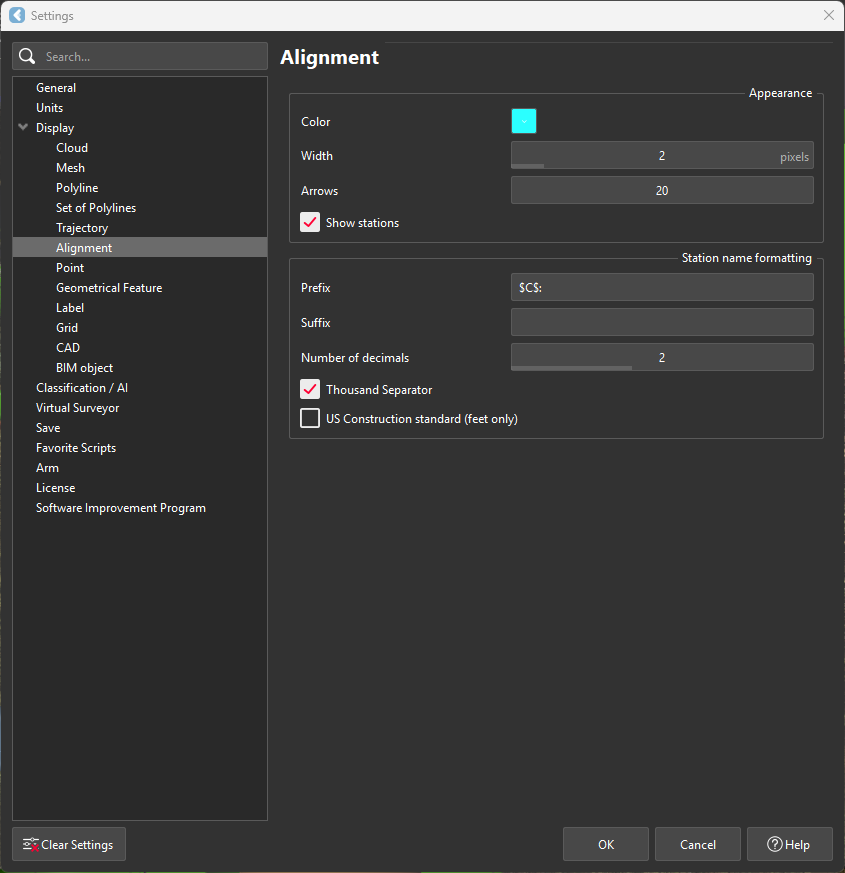Image resolution: width=845 pixels, height=873 pixels.
Task: Go to Classification / AI settings
Action: click(82, 388)
